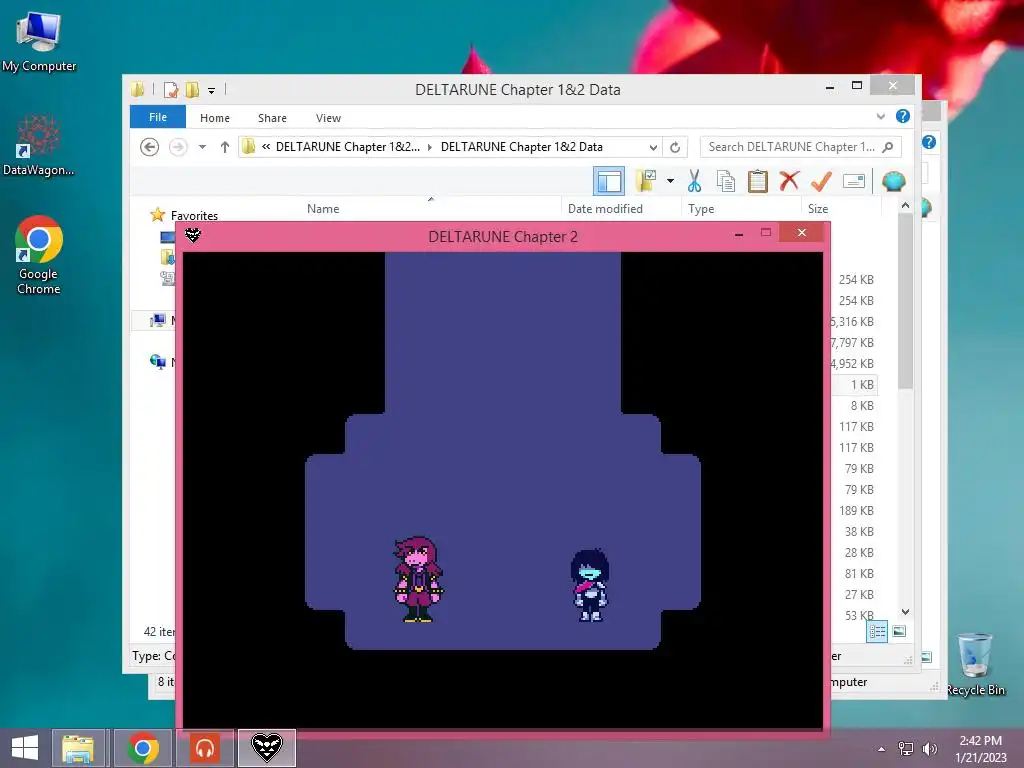Viewport: 1024px width, 768px height.
Task: Select the row sized 38 KB
Action: click(856, 532)
